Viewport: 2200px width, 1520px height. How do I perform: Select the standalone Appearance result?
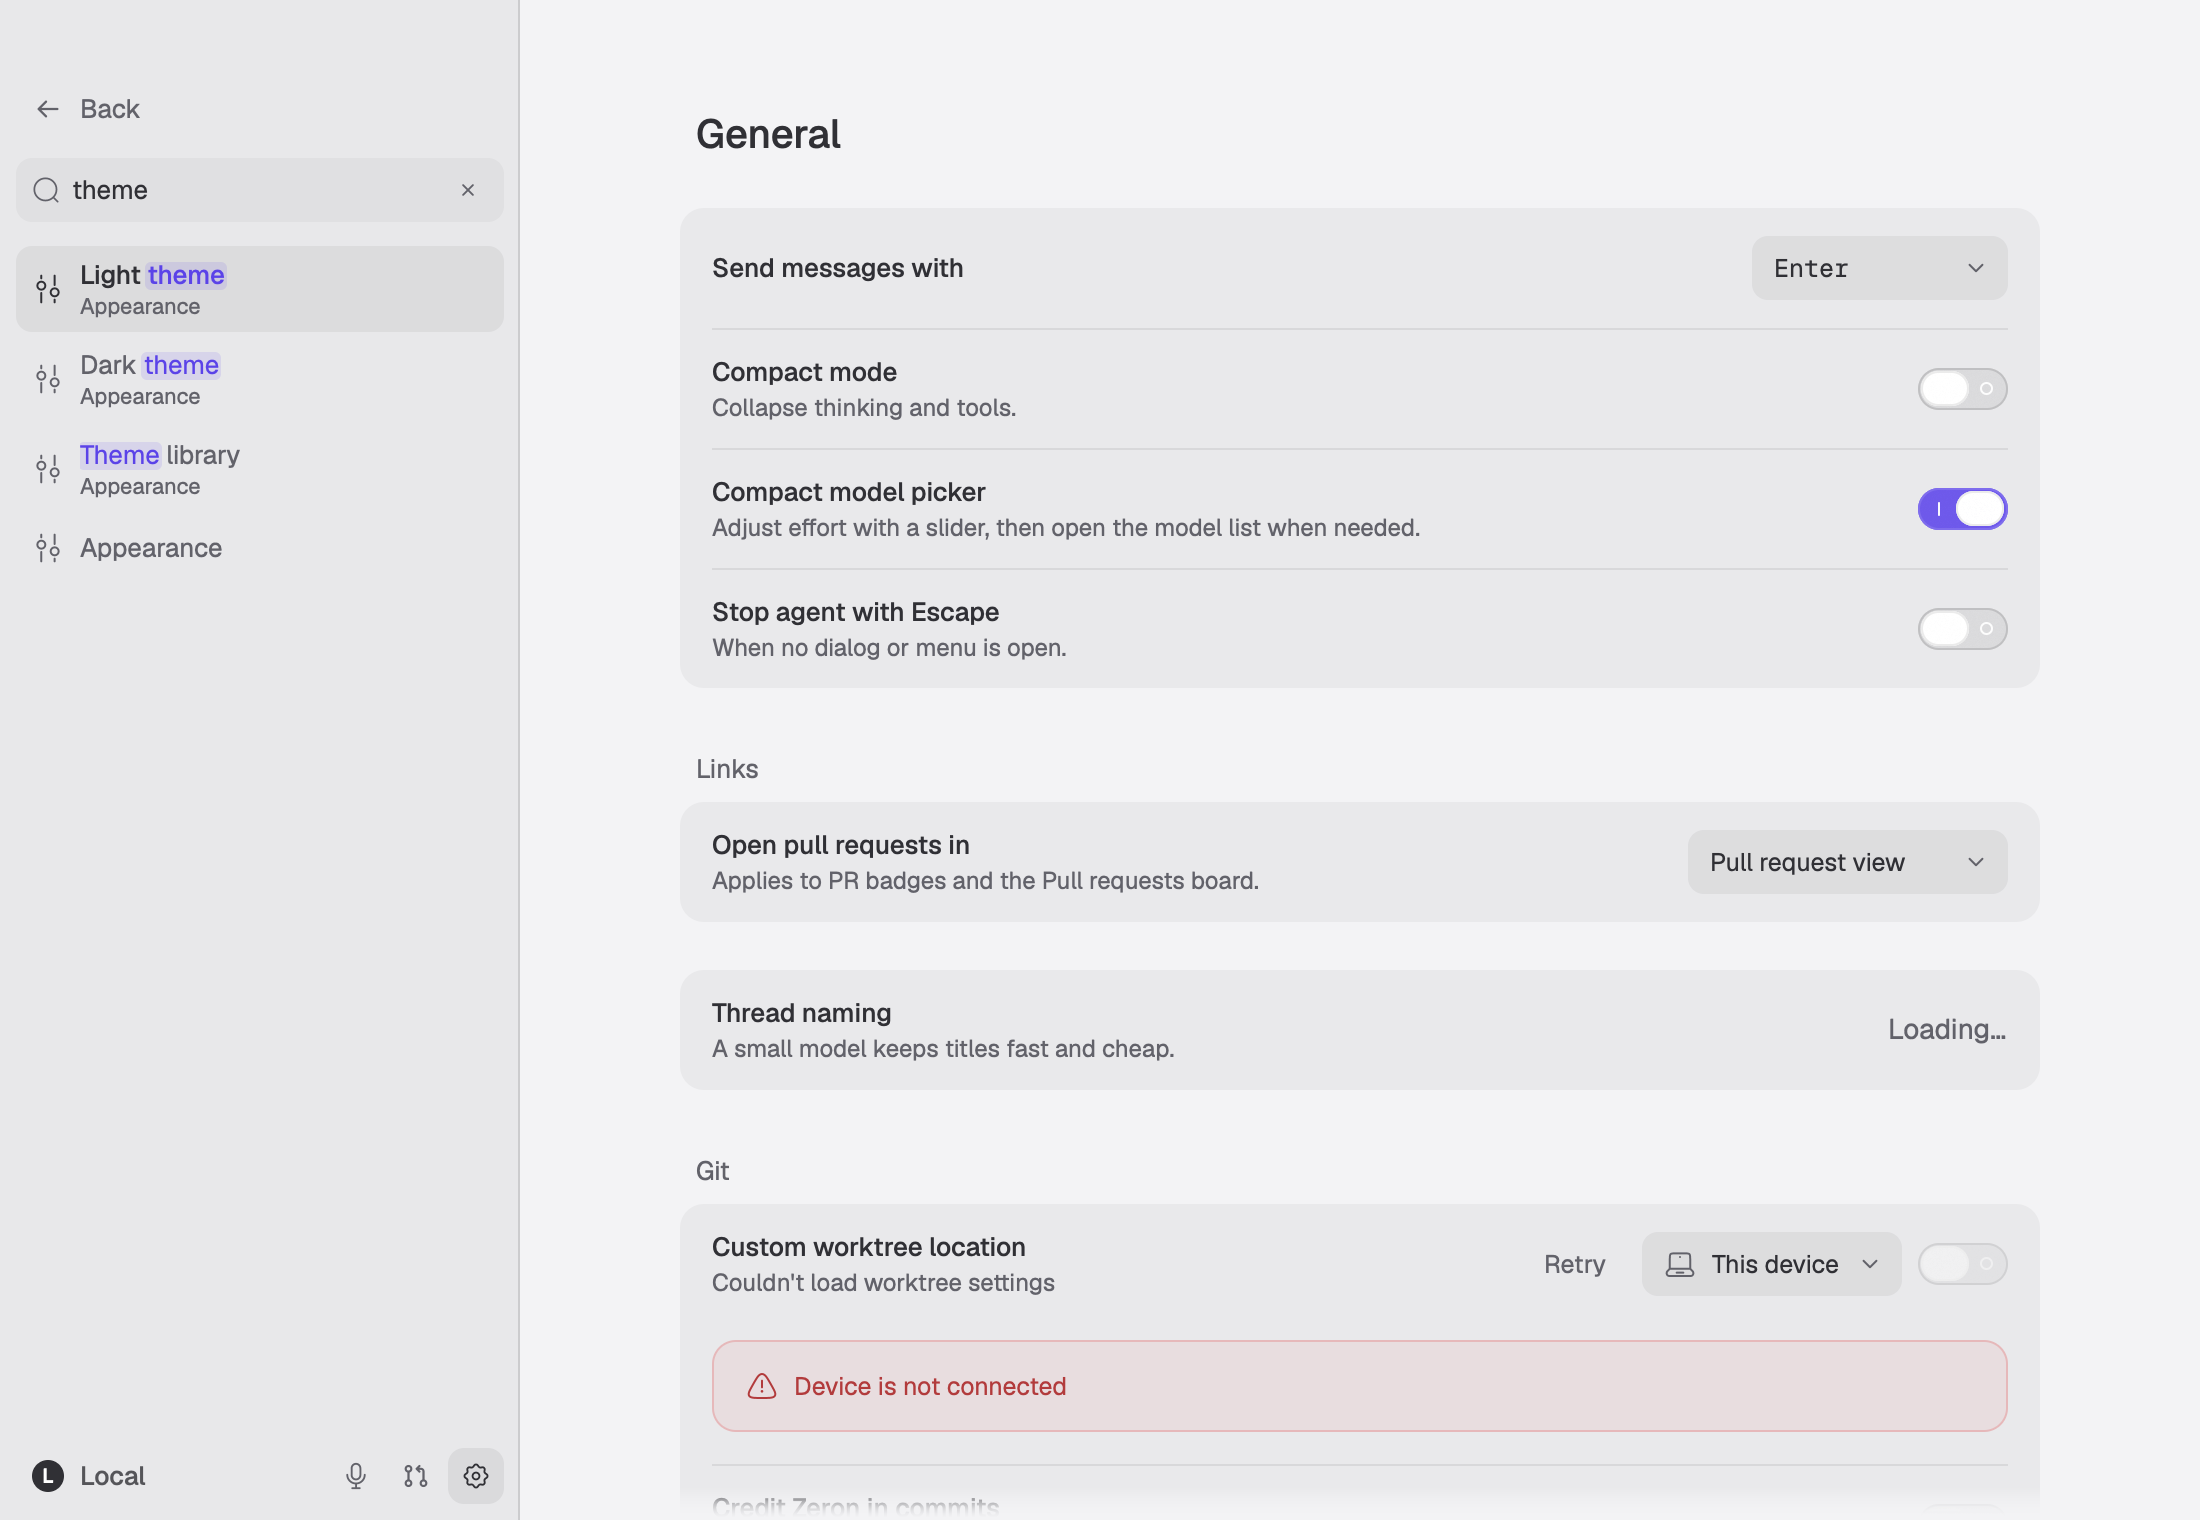260,548
